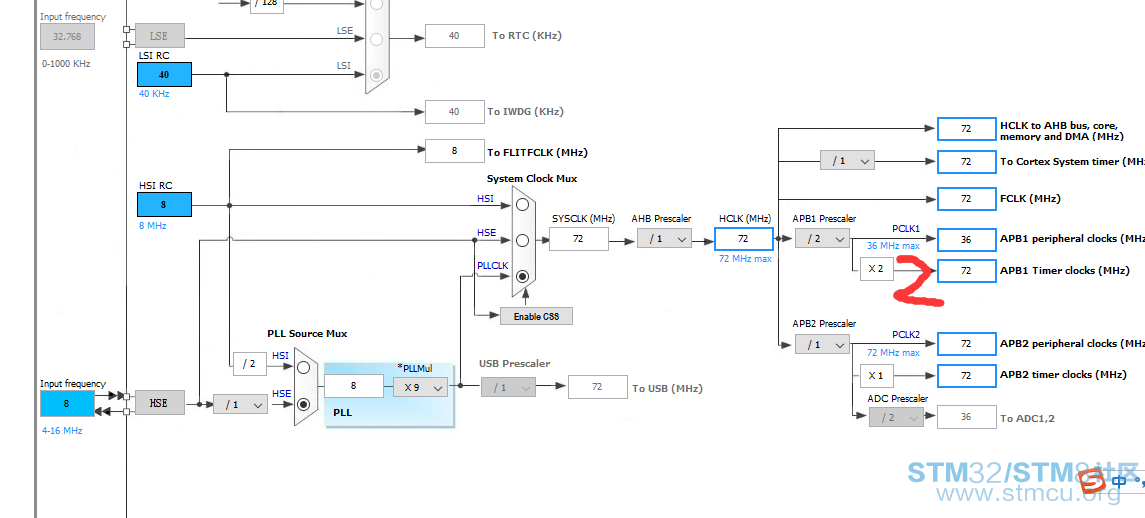Click the 32.768 LSE input frequency field

click(x=67, y=36)
